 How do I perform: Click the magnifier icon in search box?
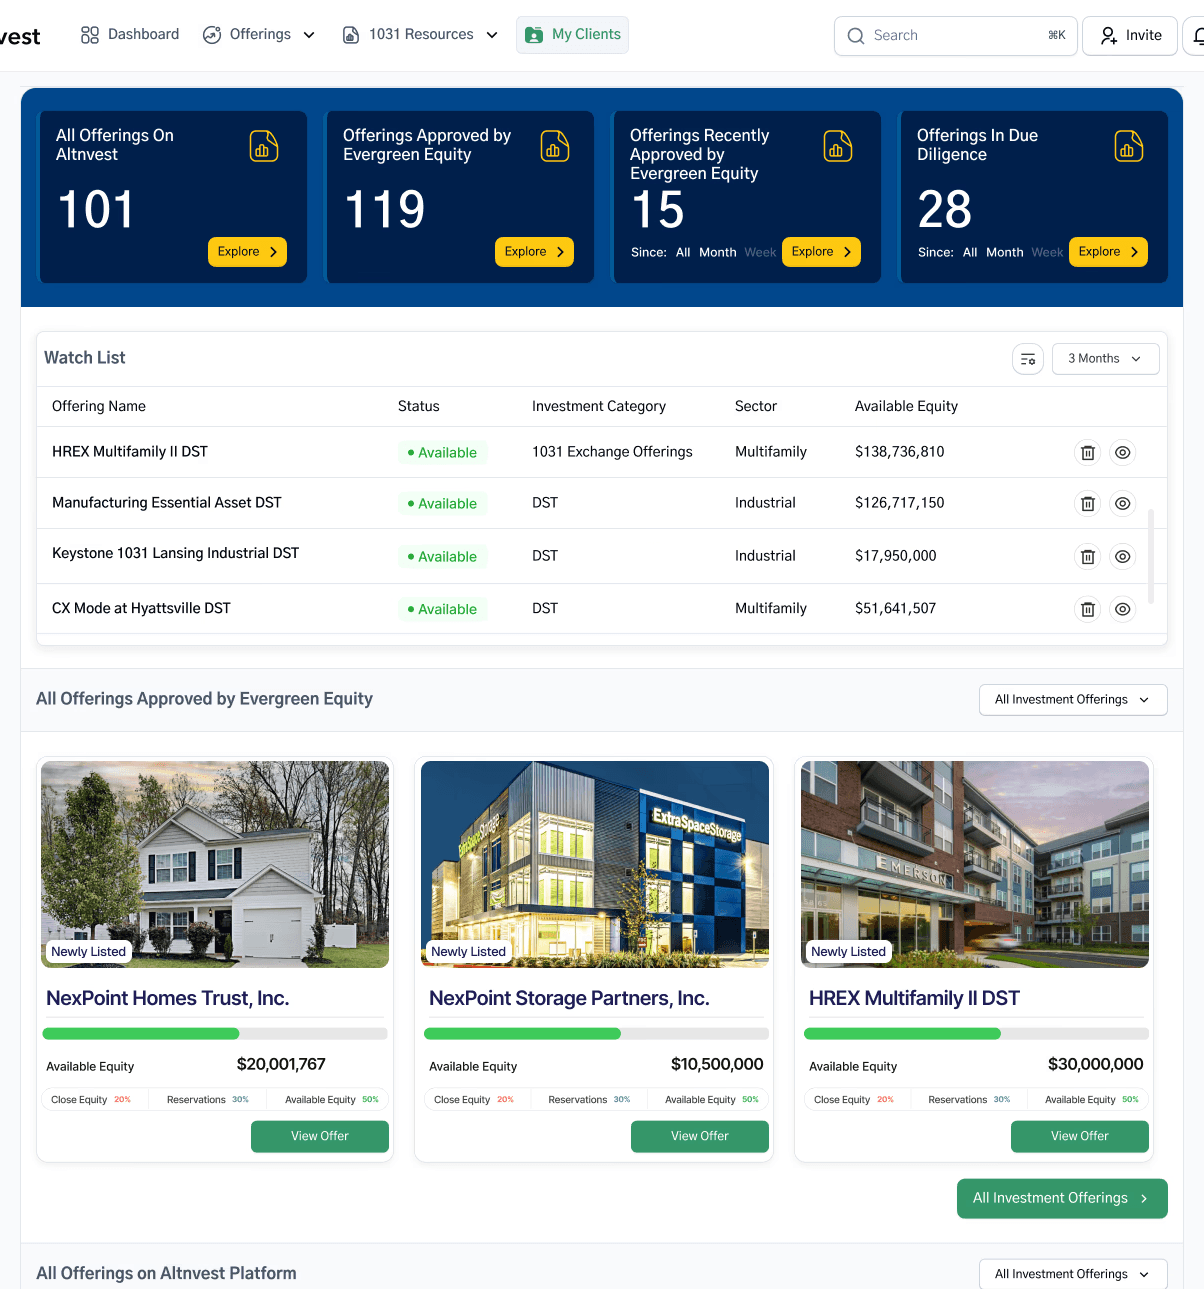[856, 36]
